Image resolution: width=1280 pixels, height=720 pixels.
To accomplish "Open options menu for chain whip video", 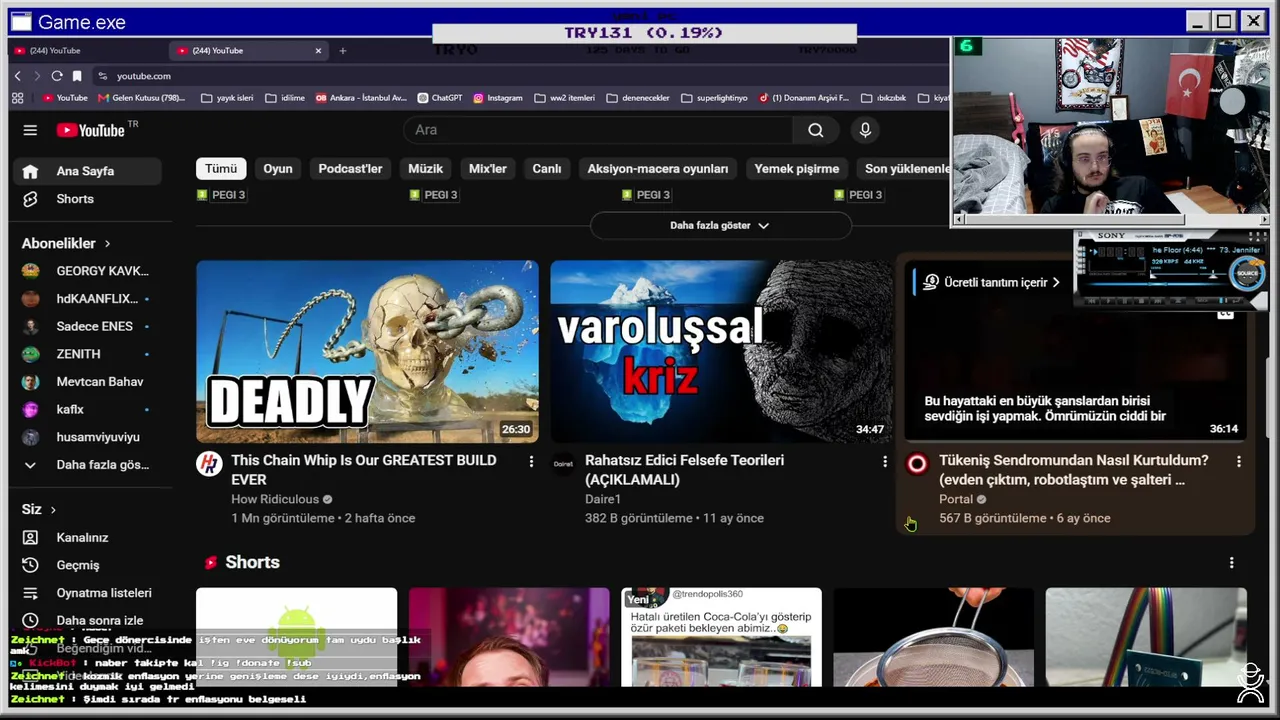I will tap(531, 461).
